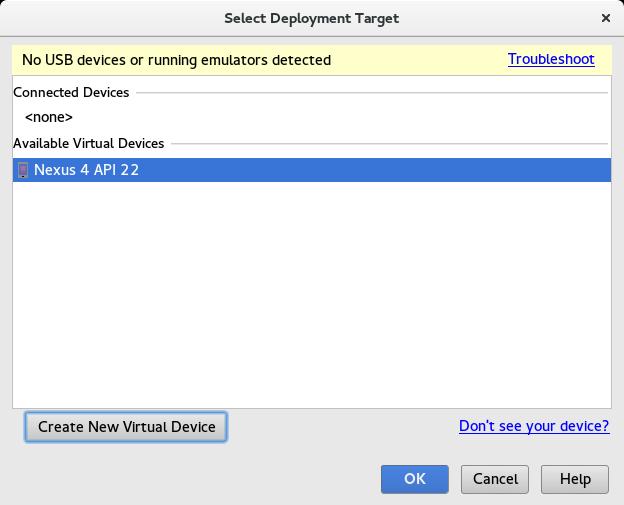This screenshot has width=624, height=505.
Task: Open the "Don't see your device?" link
Action: point(534,426)
